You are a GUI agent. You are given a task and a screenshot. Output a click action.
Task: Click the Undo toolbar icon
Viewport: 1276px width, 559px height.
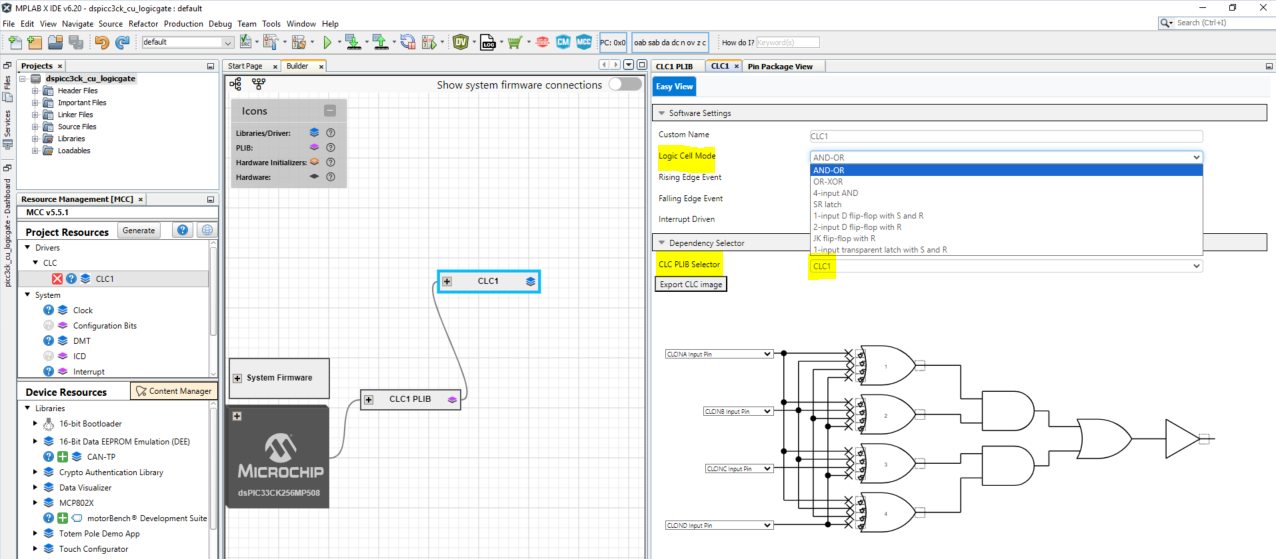[x=102, y=43]
